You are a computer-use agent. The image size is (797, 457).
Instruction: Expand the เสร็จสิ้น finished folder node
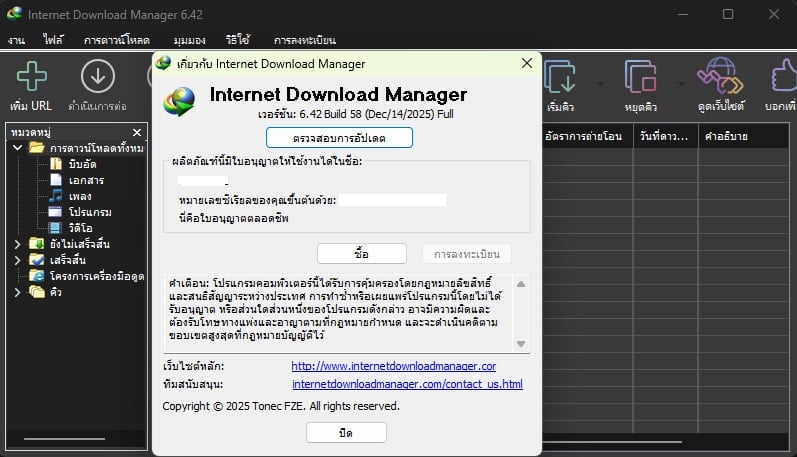tap(17, 260)
